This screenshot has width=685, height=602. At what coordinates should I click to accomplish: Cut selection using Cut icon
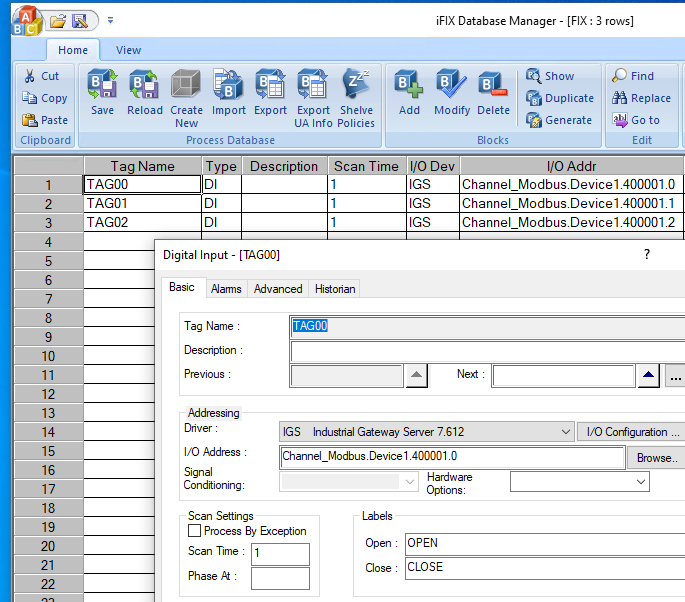click(x=42, y=76)
